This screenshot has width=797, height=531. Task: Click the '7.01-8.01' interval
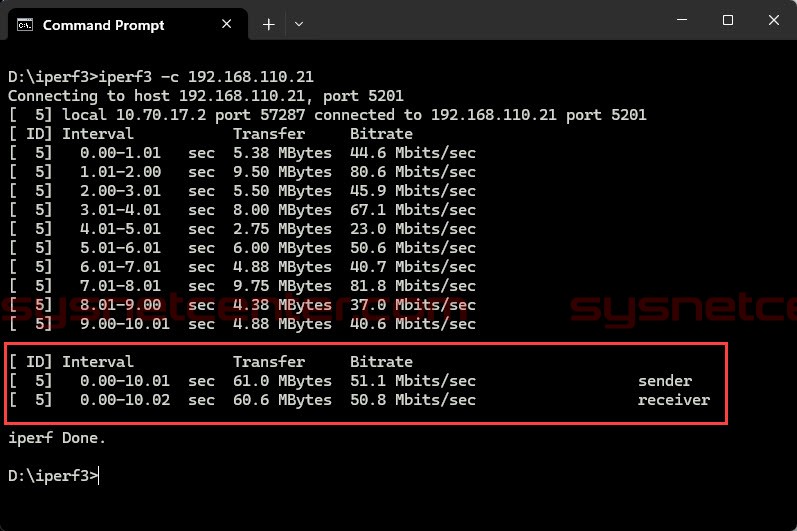[120, 286]
